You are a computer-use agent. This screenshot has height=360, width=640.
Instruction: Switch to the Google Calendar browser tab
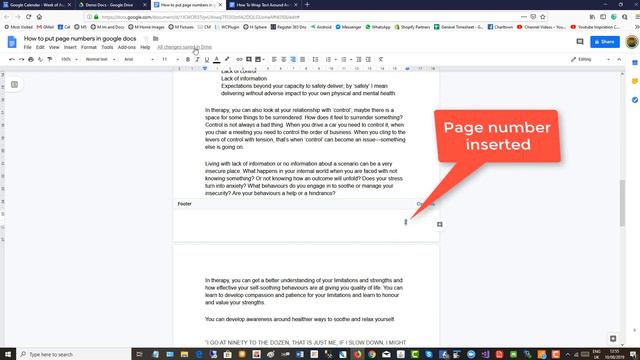[x=37, y=5]
